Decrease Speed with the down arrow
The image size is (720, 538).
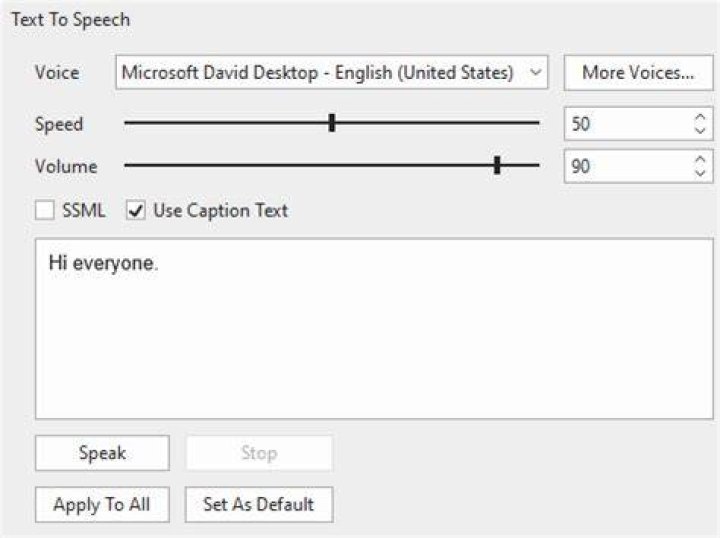(700, 130)
